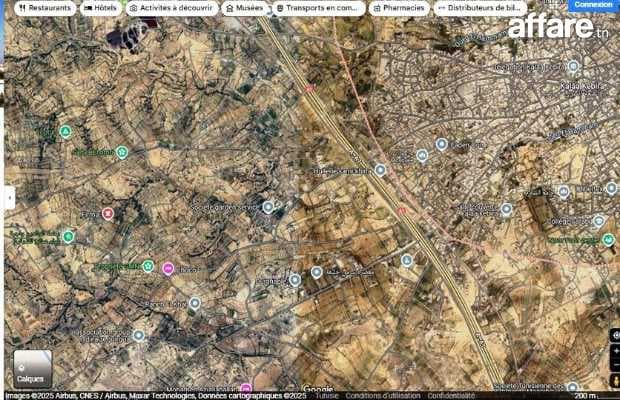Open the Activités à découvrir filter
This screenshot has width=620, height=400.
coord(172,7)
